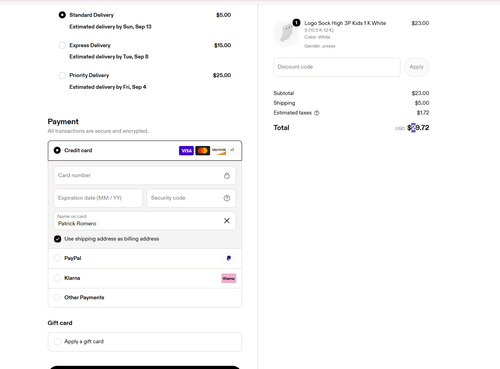Click the Payment section heading

coord(63,122)
